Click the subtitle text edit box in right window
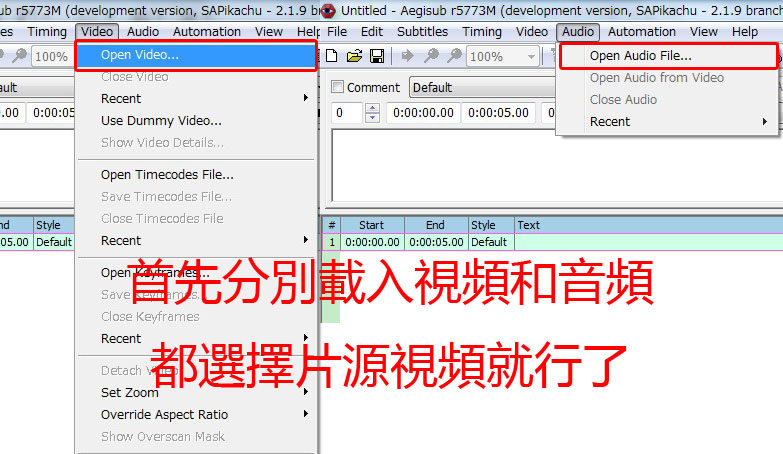783x454 pixels. (x=557, y=166)
